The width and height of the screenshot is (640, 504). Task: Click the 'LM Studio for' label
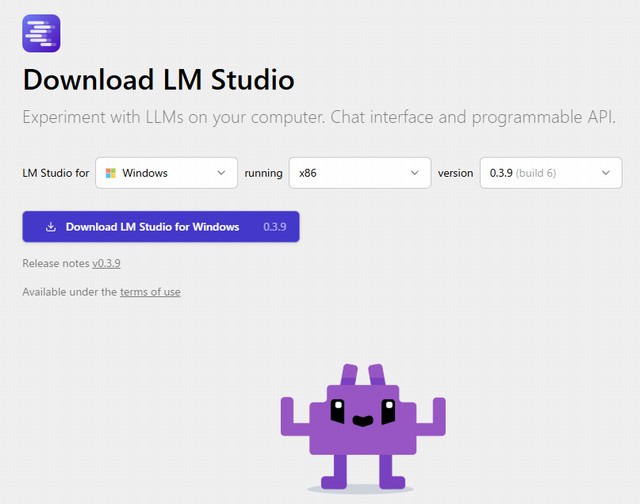(56, 173)
